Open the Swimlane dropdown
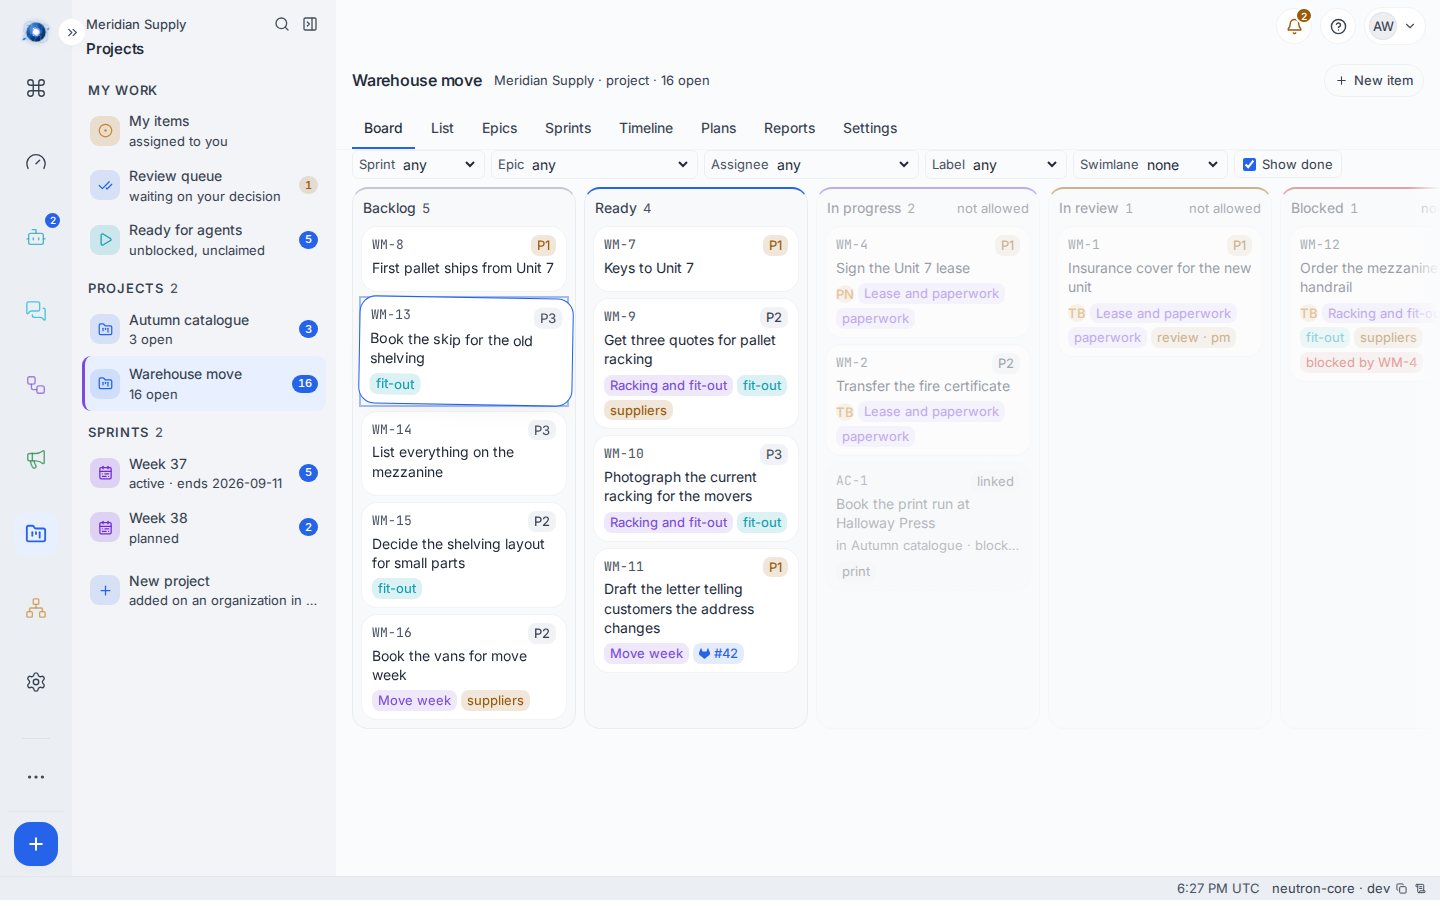This screenshot has height=900, width=1440. 1150,165
